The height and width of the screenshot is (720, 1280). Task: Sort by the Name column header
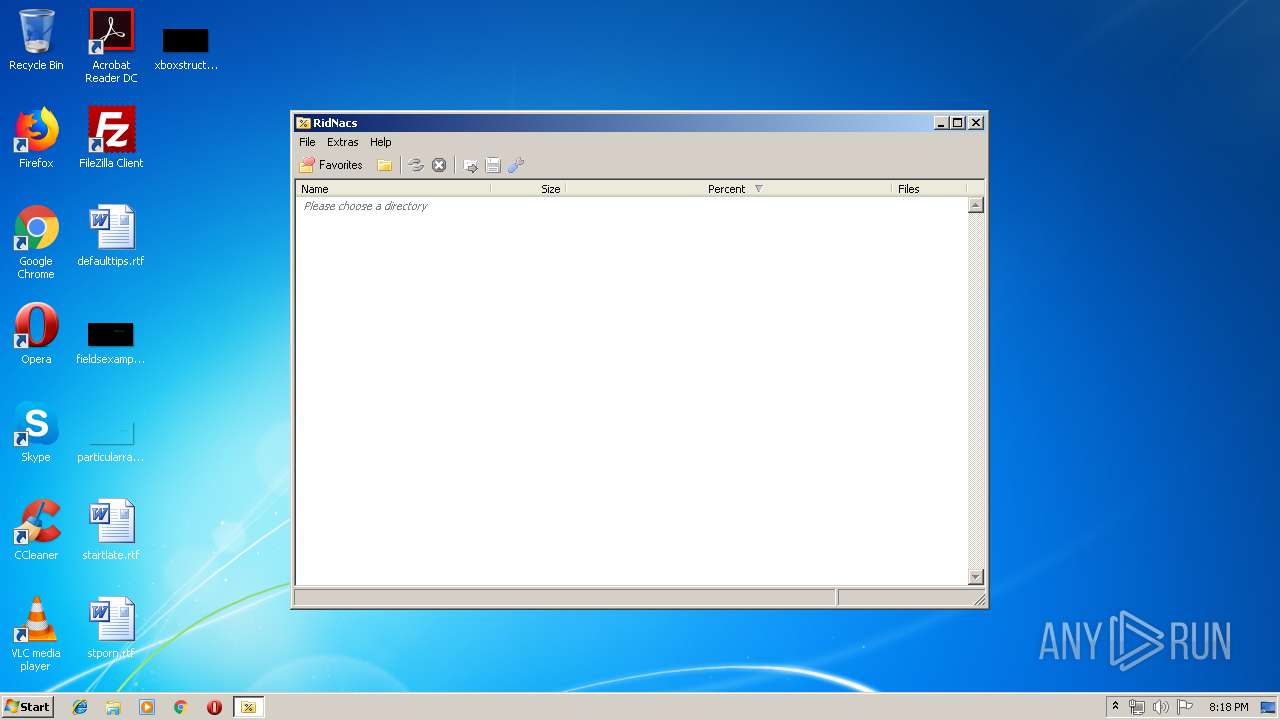click(393, 189)
